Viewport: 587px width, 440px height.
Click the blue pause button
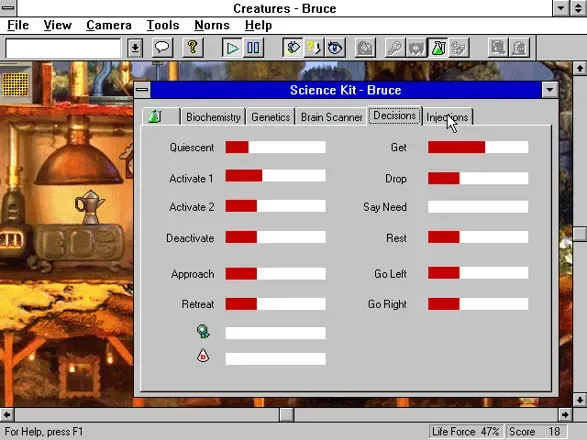tap(253, 48)
